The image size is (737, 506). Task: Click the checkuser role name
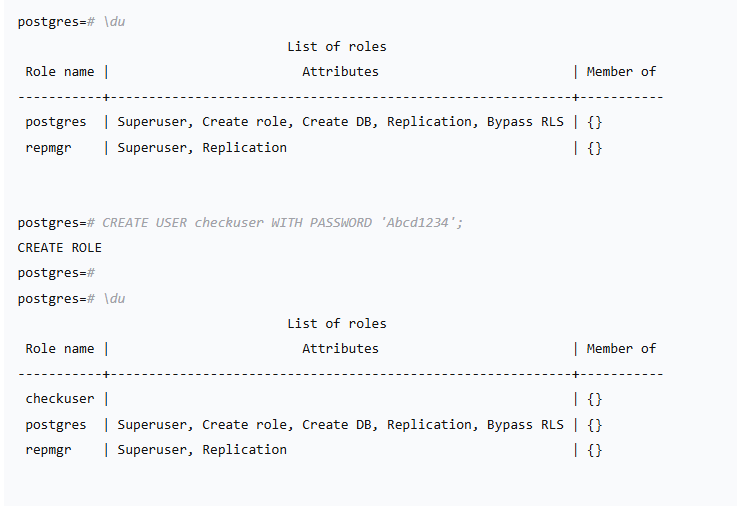click(59, 398)
